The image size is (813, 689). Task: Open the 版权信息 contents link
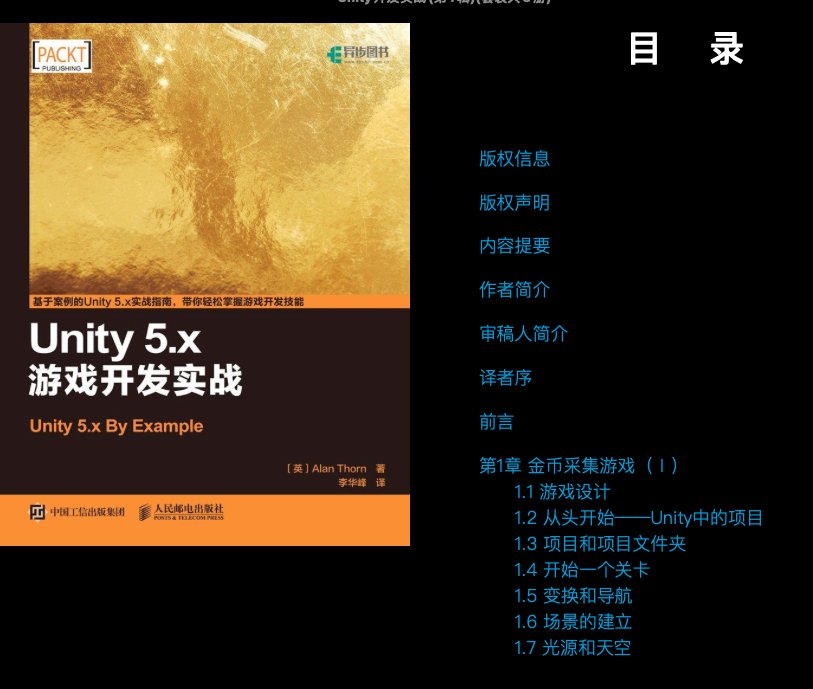[514, 159]
